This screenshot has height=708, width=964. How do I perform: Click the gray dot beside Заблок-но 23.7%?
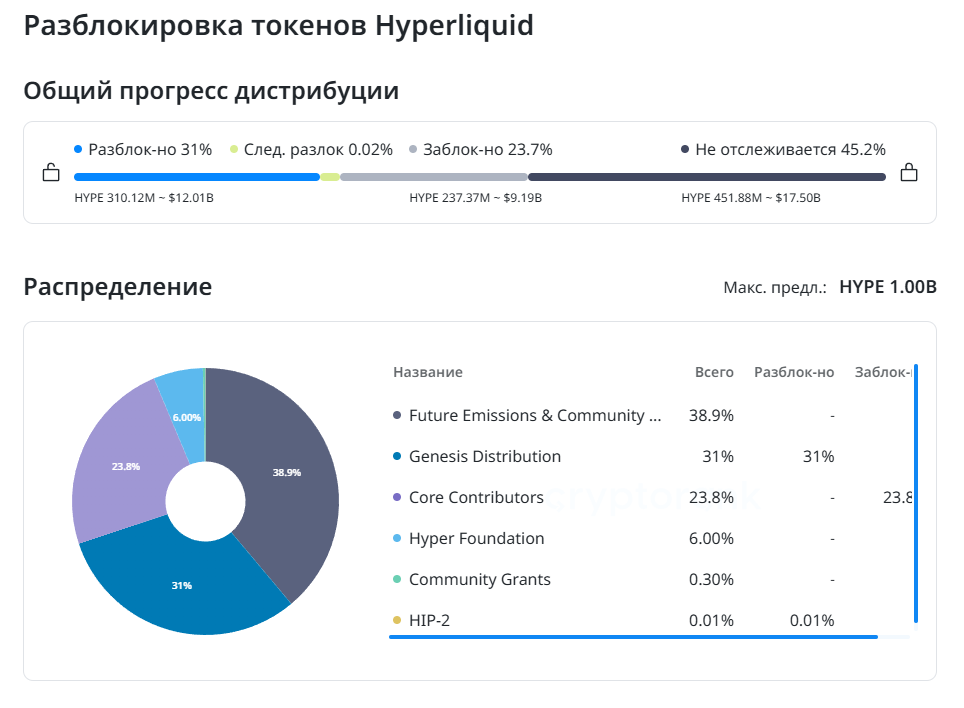click(x=413, y=150)
